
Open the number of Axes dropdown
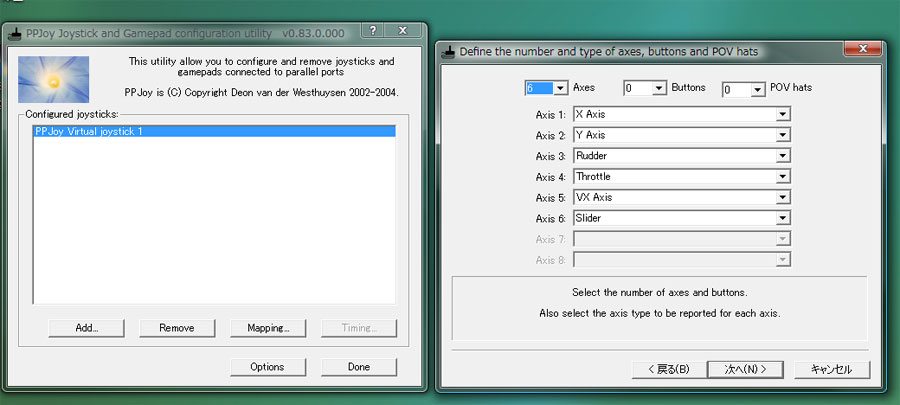click(x=560, y=88)
